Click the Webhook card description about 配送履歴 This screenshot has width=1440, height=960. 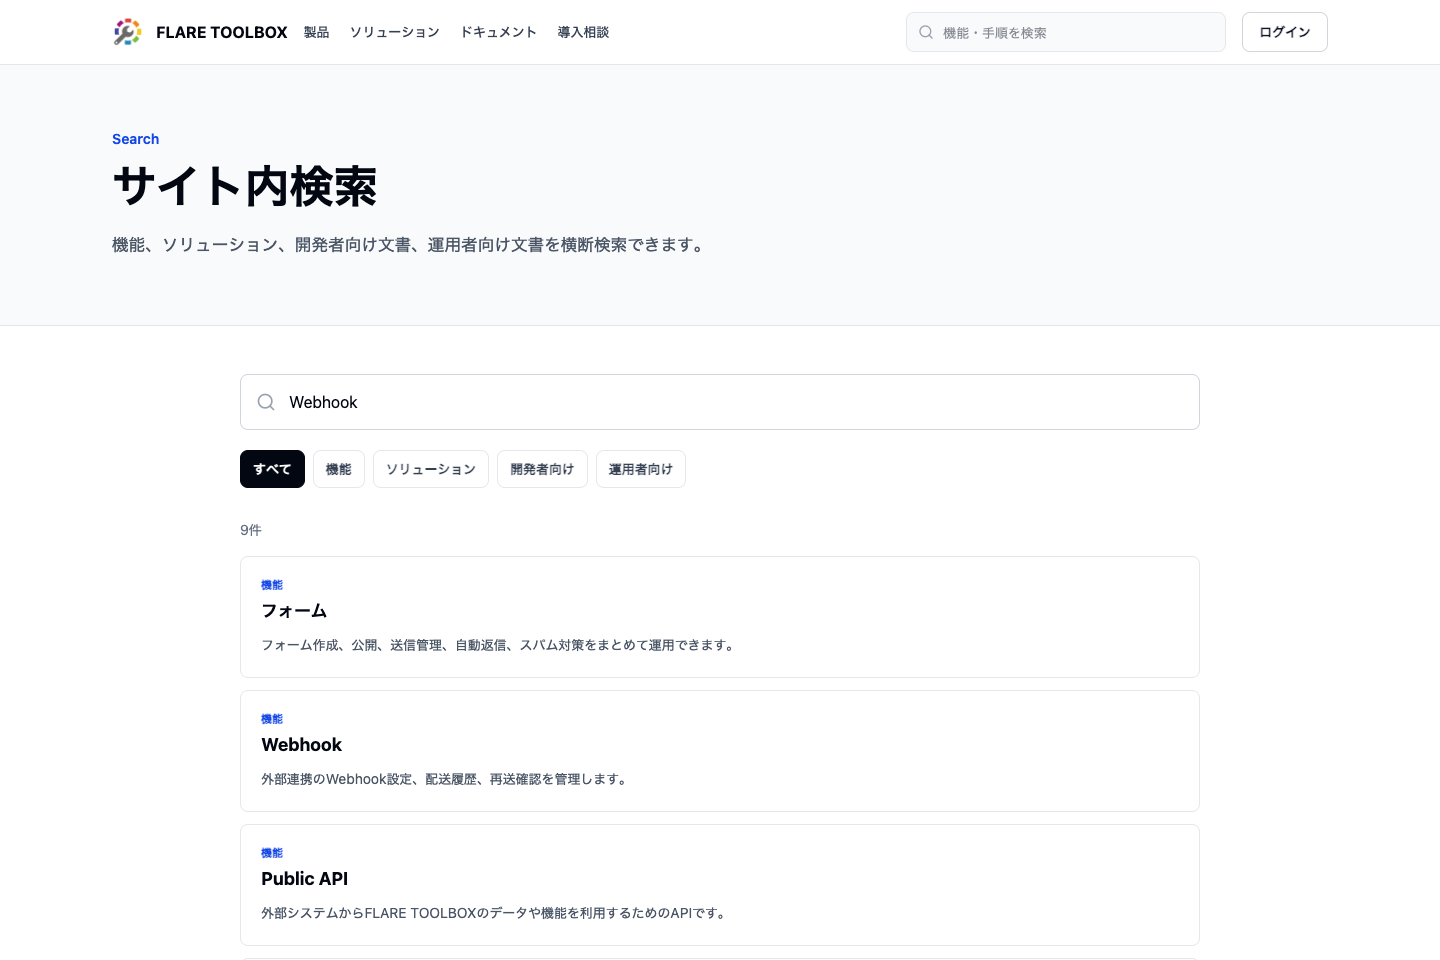pyautogui.click(x=446, y=779)
